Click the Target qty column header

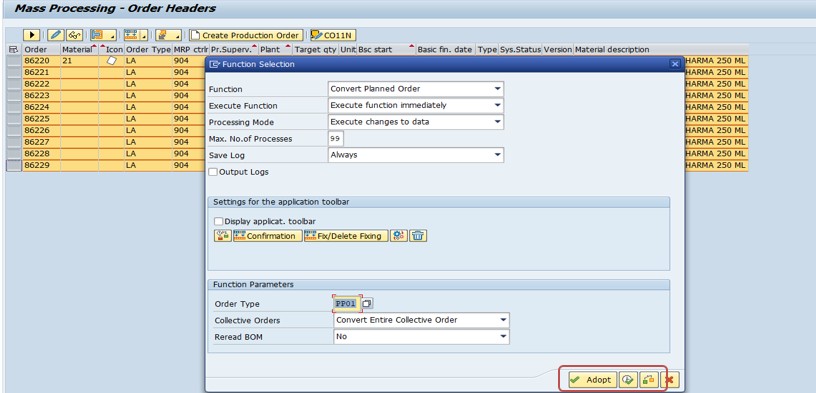coord(315,49)
